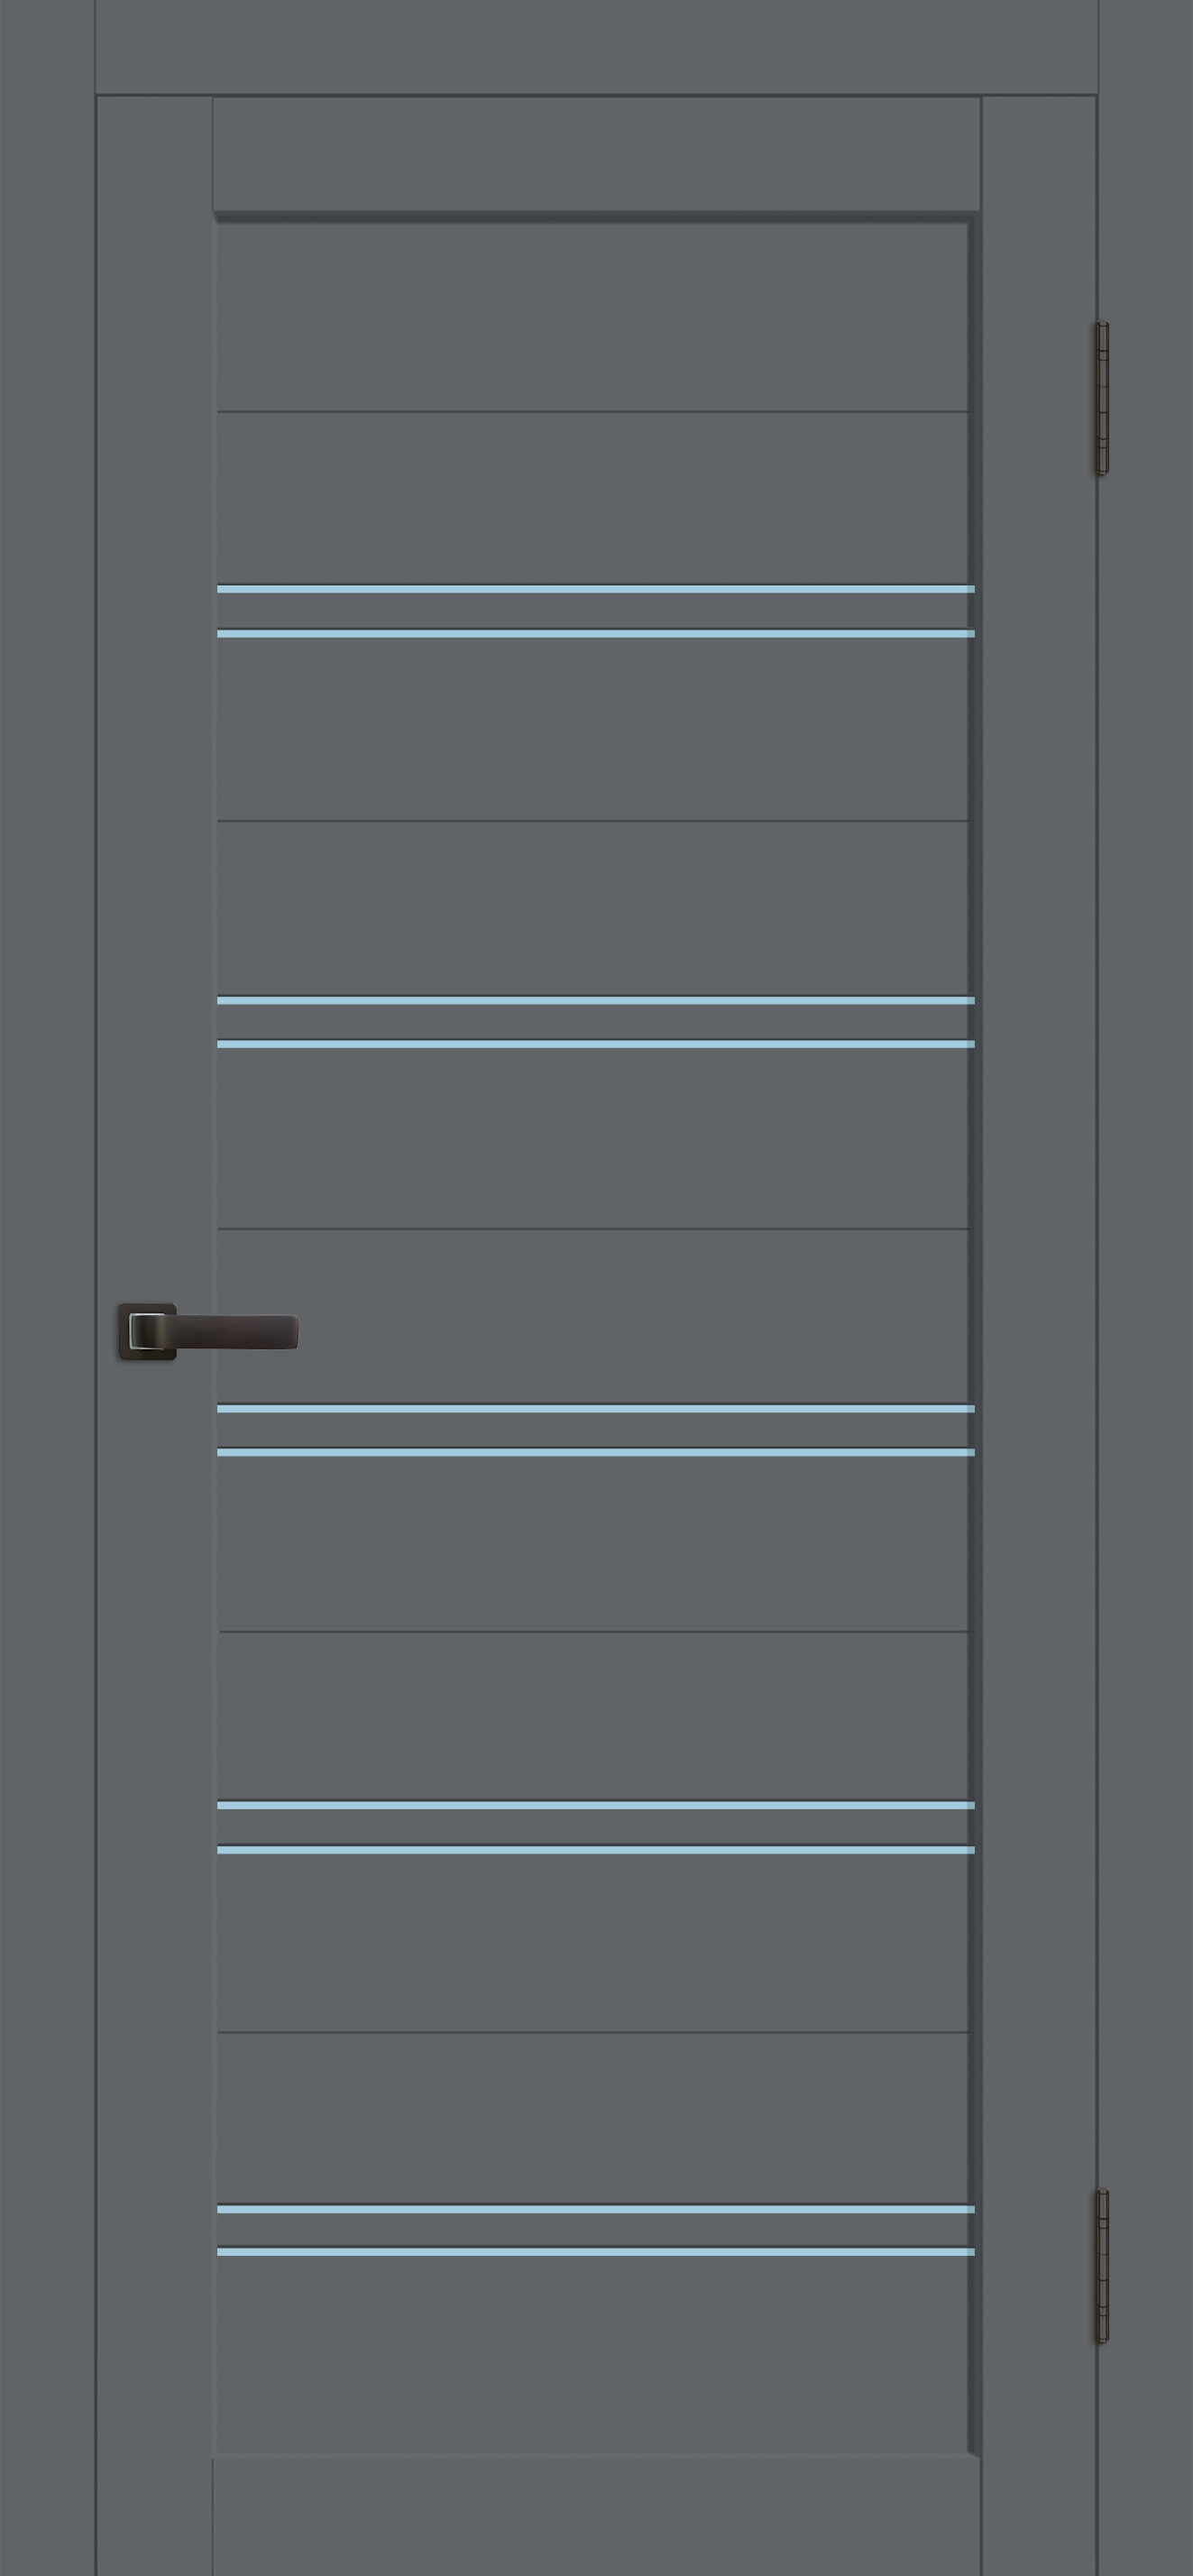Select the lower door hinge
The height and width of the screenshot is (2576, 1193).
[1101, 2265]
